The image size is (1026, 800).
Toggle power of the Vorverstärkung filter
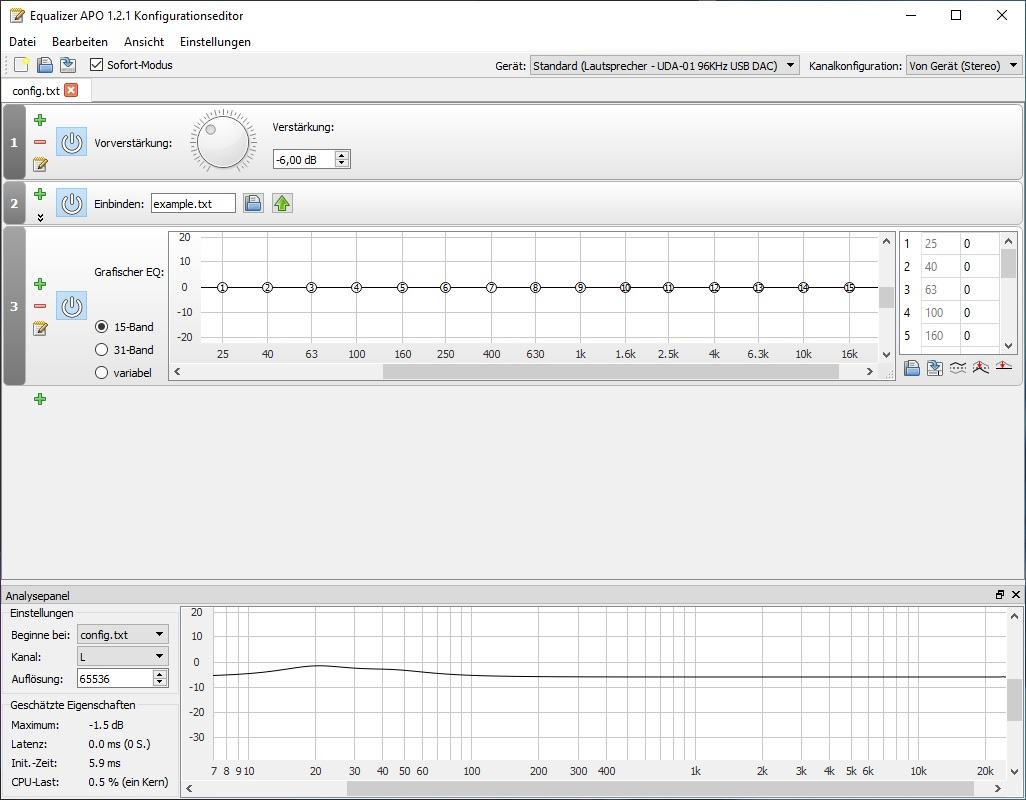click(x=71, y=143)
